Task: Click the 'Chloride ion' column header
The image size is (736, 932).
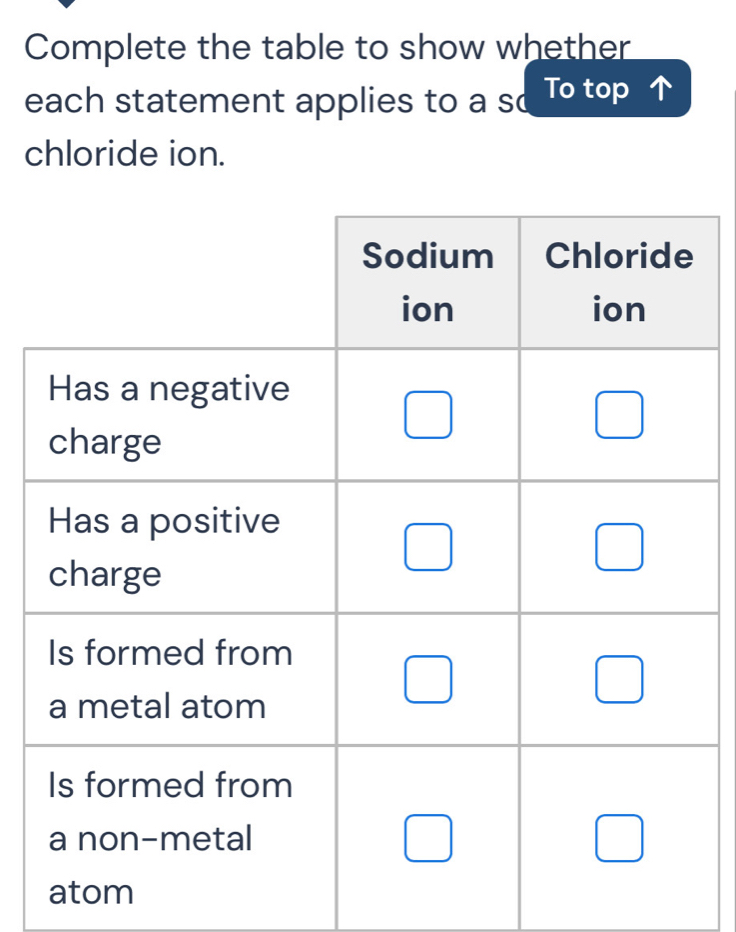Action: coord(619,282)
